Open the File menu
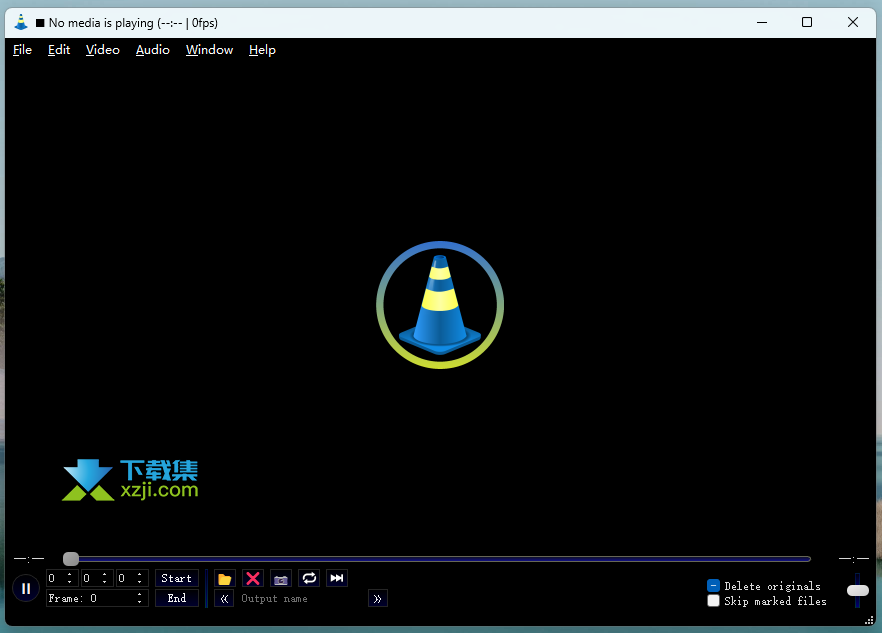The height and width of the screenshot is (633, 882). [22, 50]
